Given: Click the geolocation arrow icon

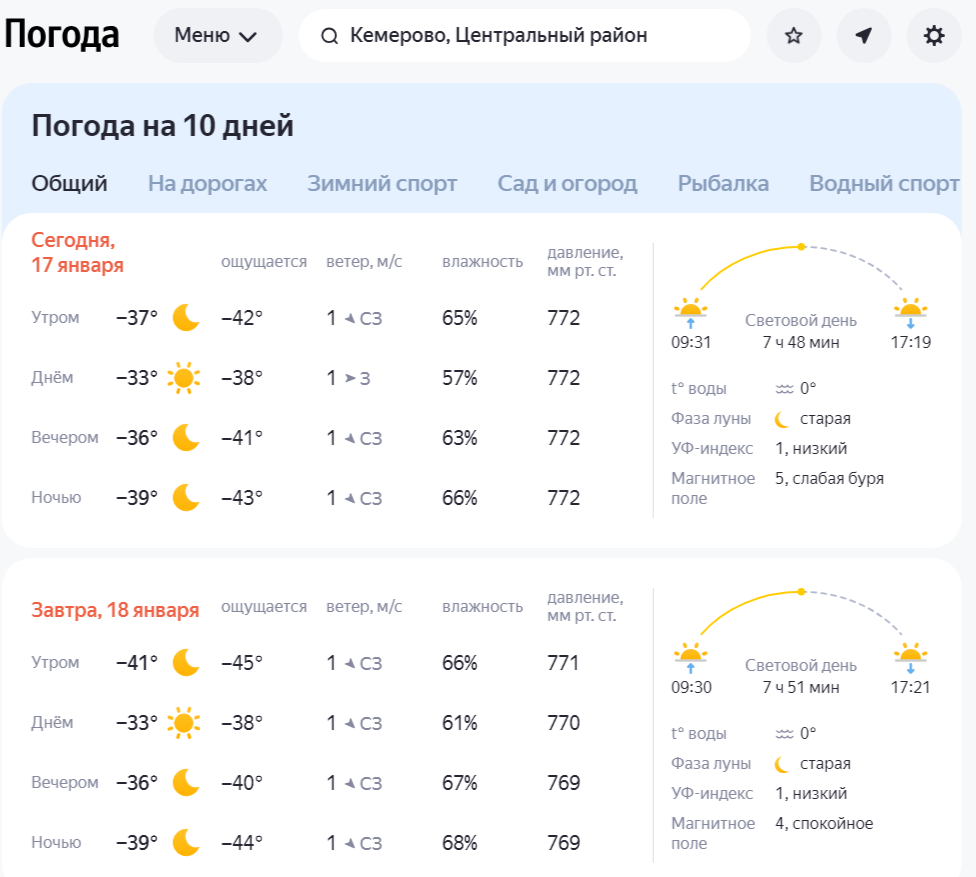Looking at the screenshot, I should point(863,35).
